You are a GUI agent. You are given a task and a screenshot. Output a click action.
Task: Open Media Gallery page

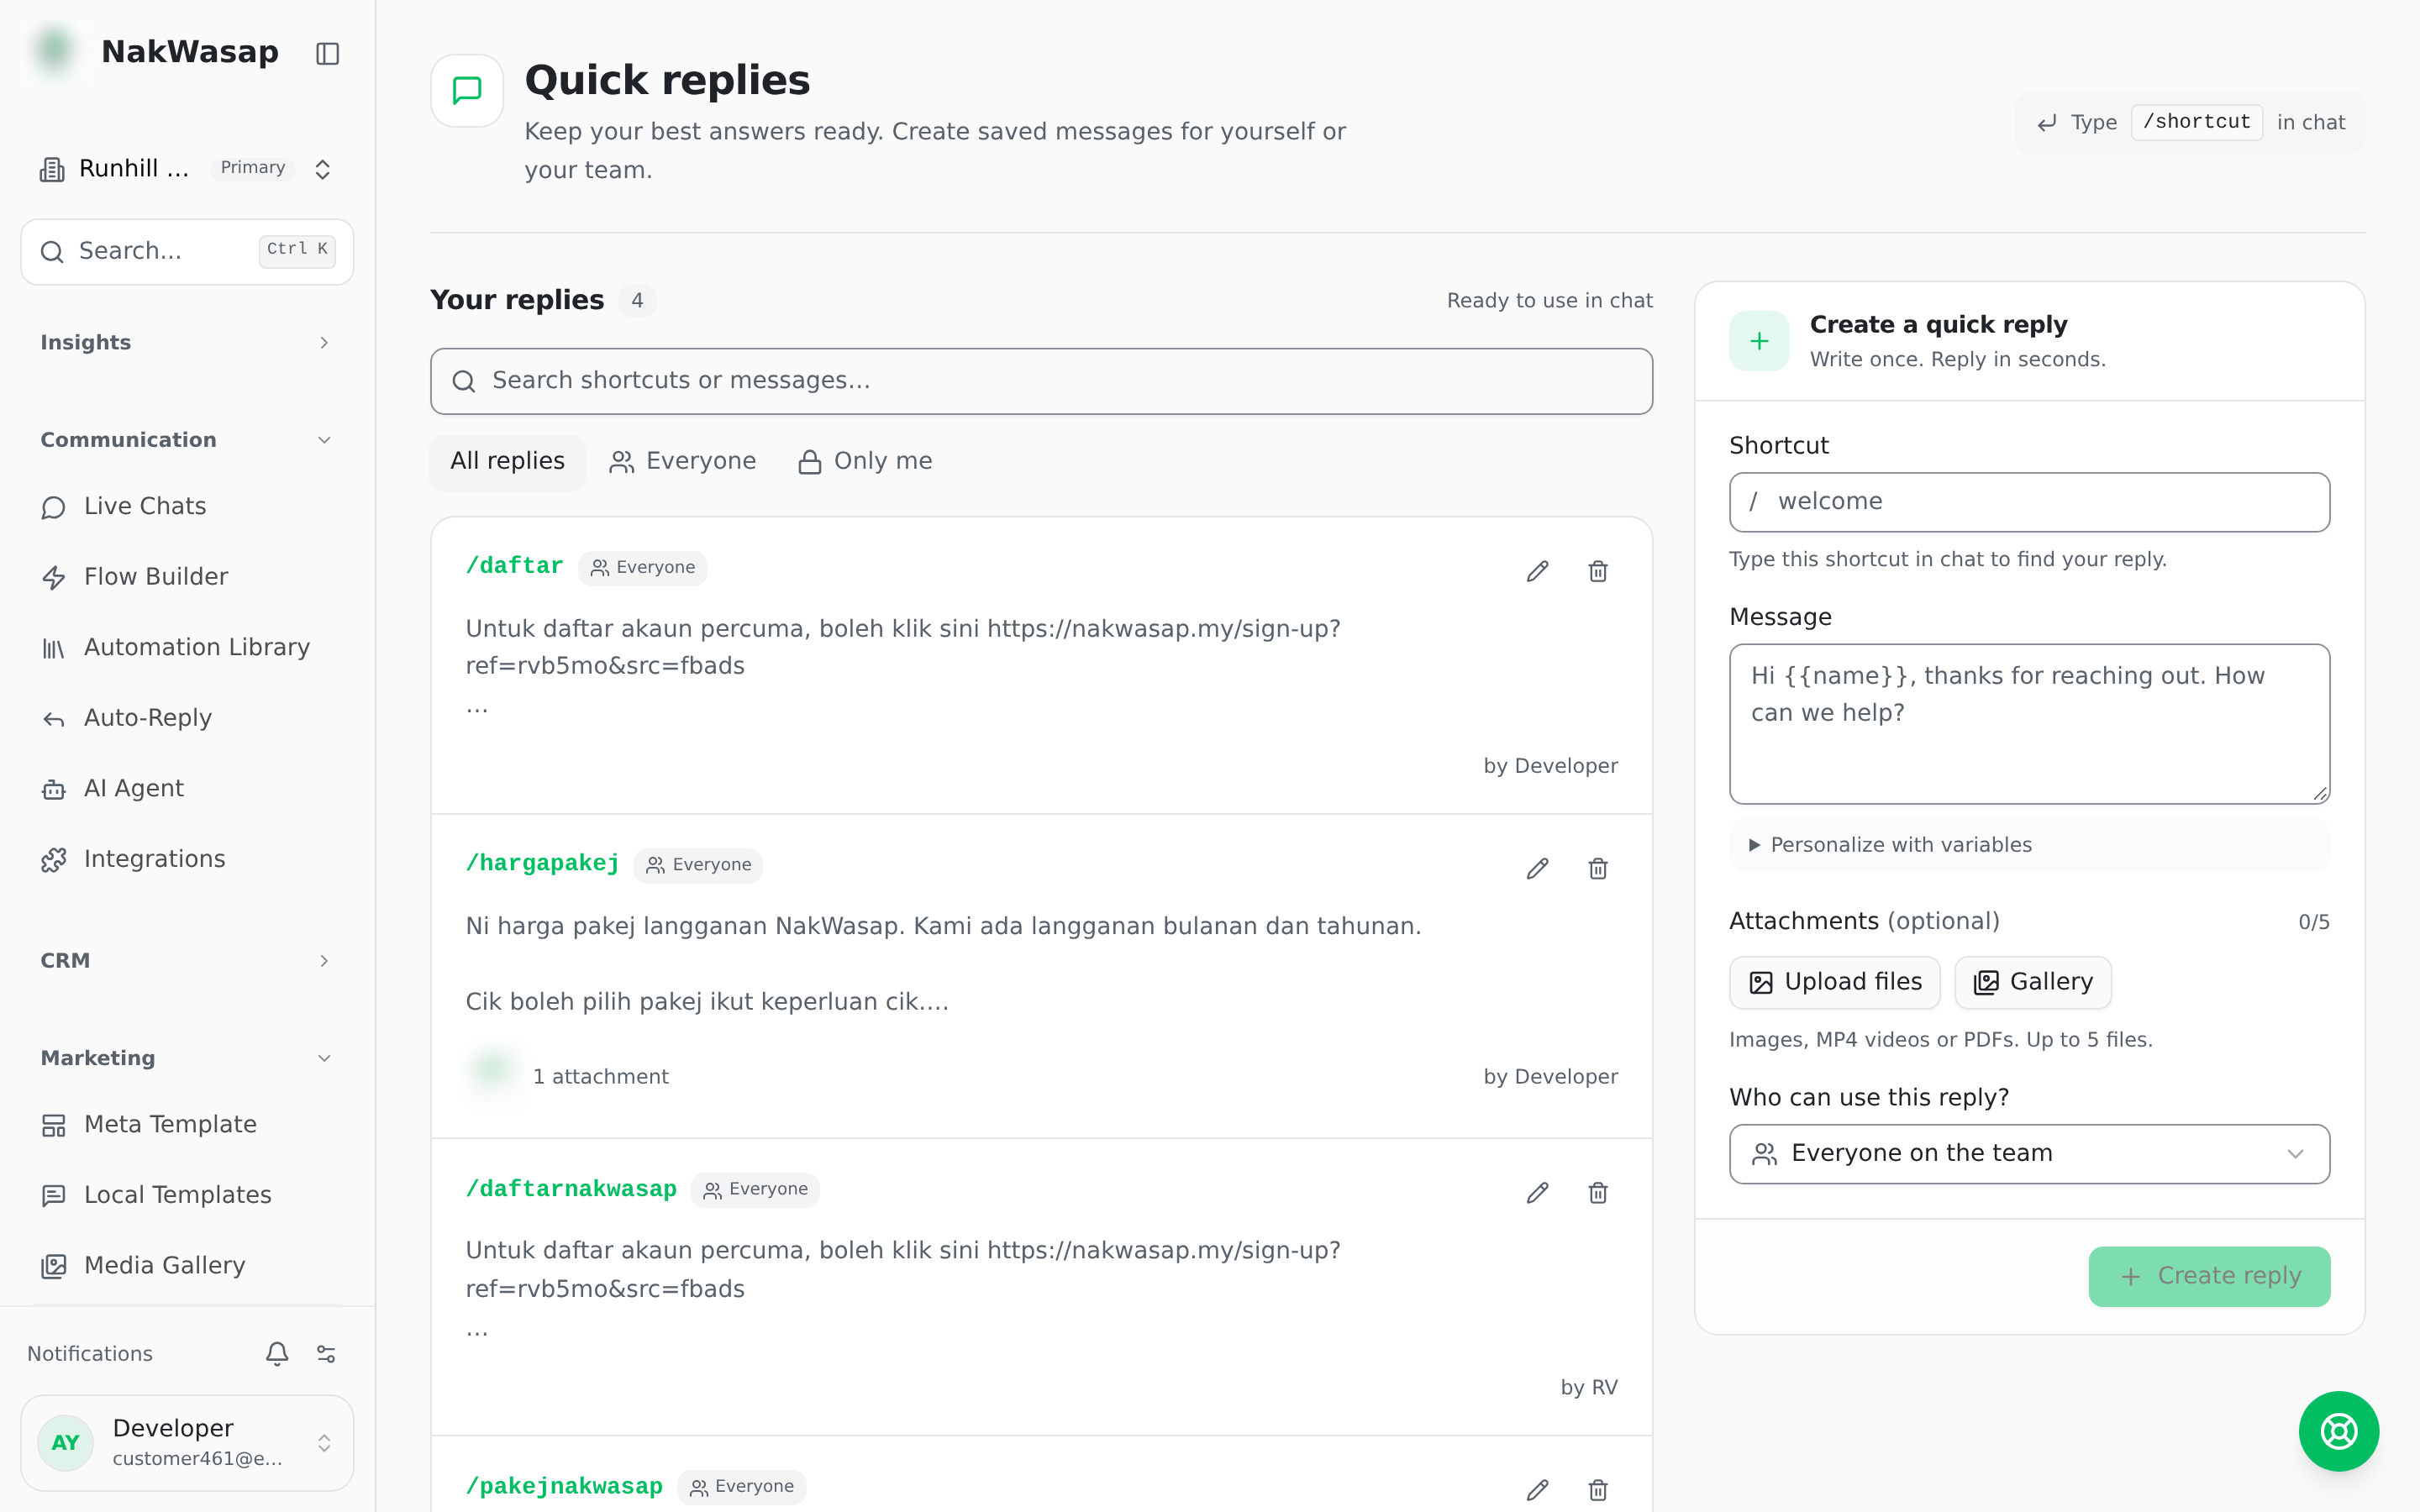186,1265
